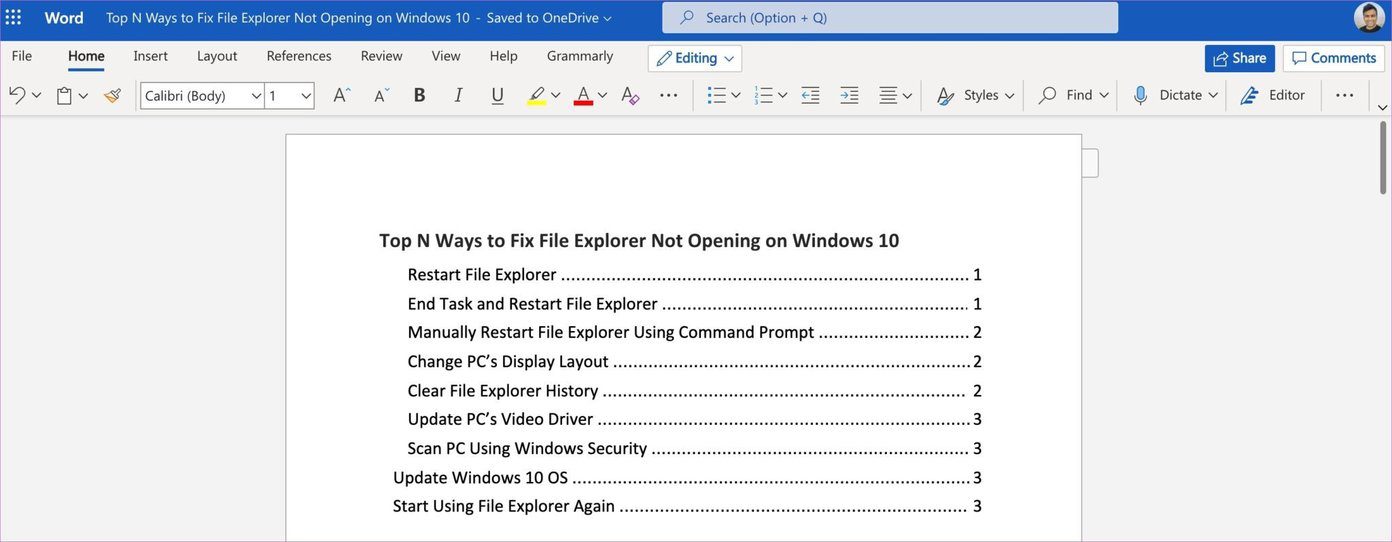Open more font options ellipsis
The image size is (1392, 542).
(x=669, y=95)
